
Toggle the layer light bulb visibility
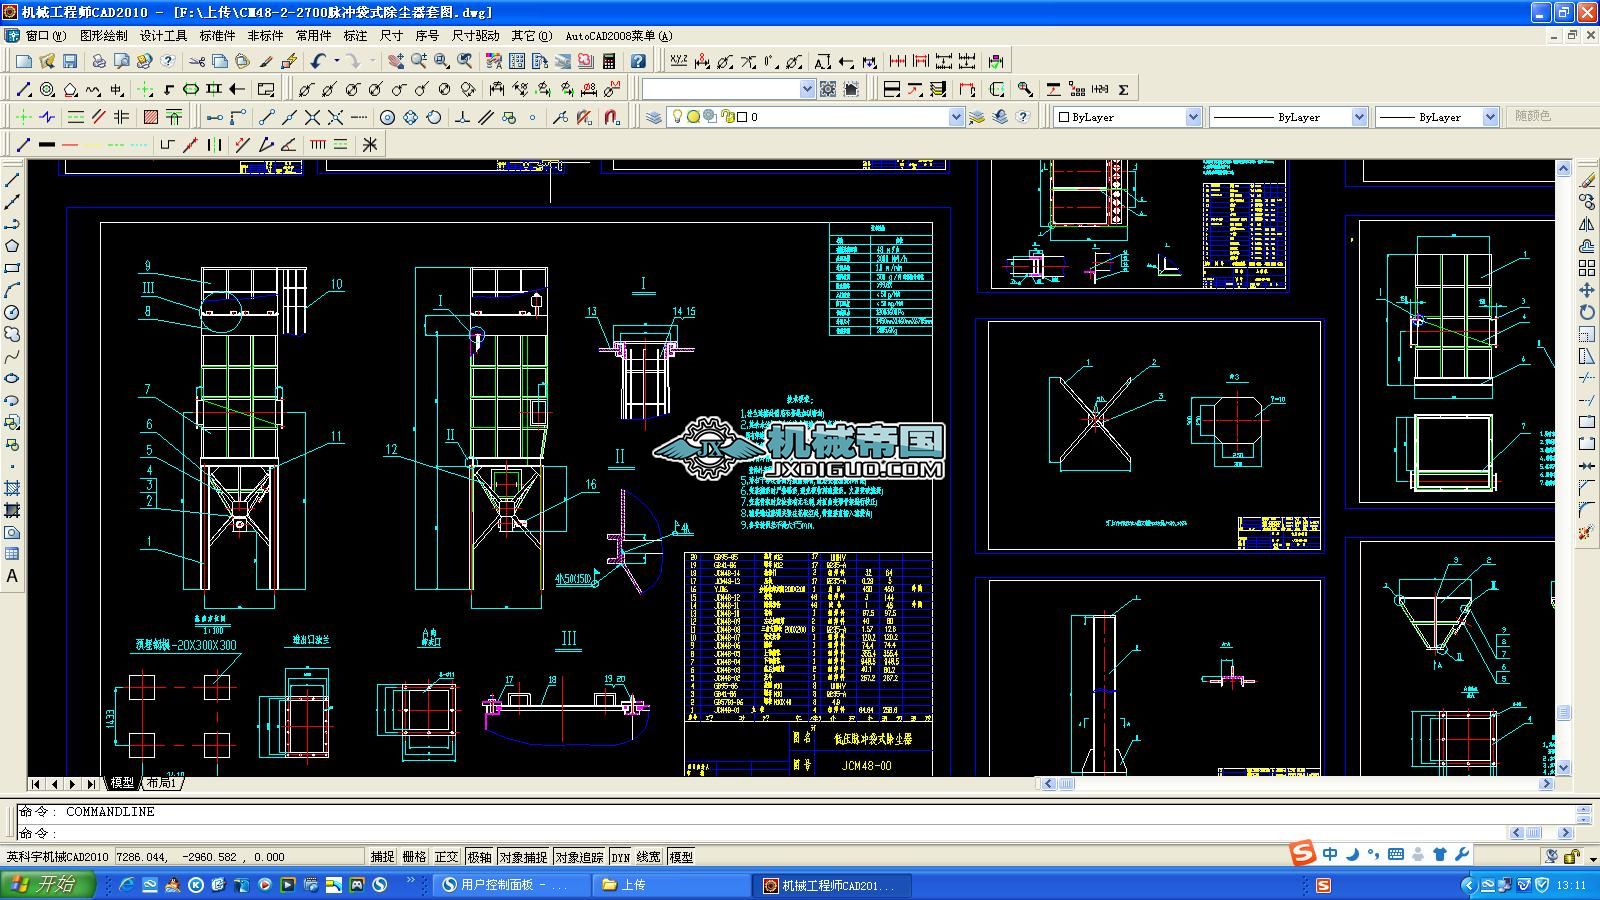tap(678, 117)
